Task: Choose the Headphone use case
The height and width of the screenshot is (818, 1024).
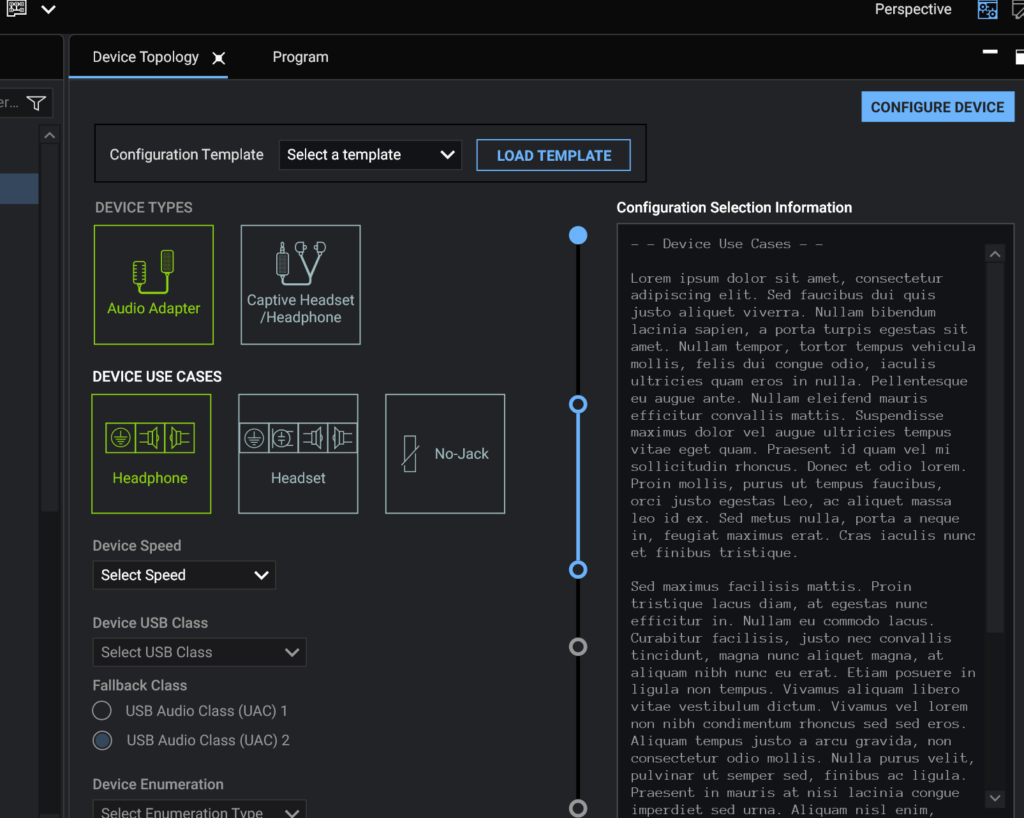Action: click(151, 454)
